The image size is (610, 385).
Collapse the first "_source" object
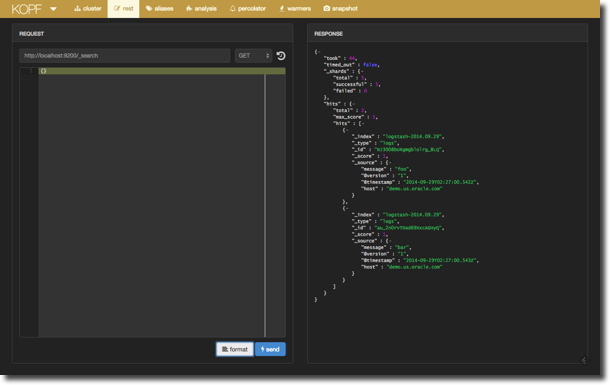[389, 163]
